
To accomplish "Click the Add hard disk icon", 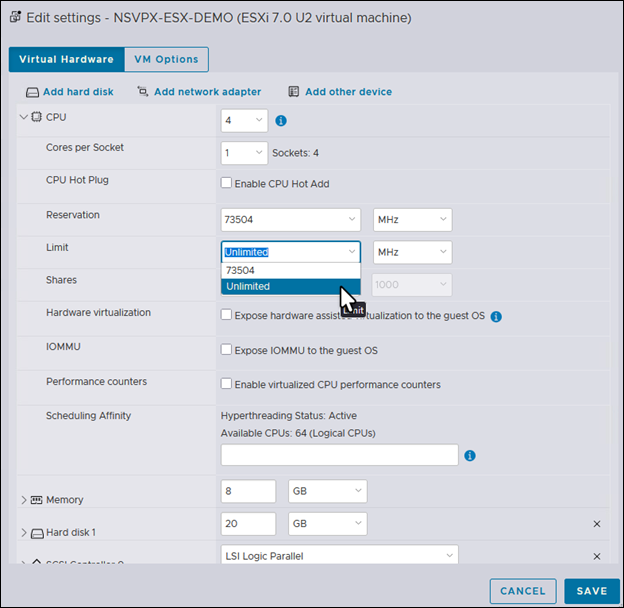I will (32, 92).
